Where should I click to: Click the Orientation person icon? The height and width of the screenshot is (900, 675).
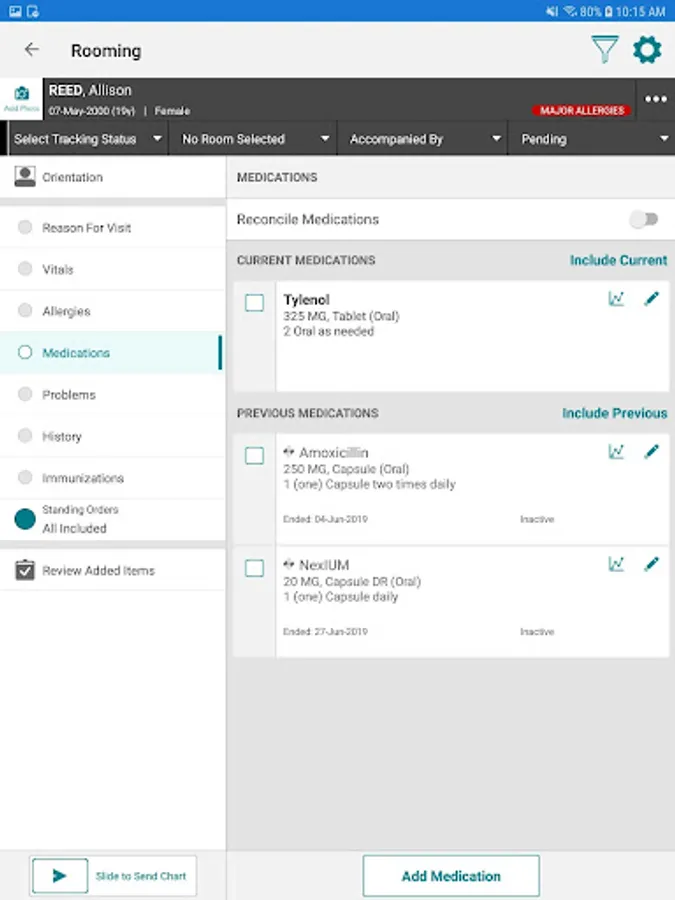point(25,177)
